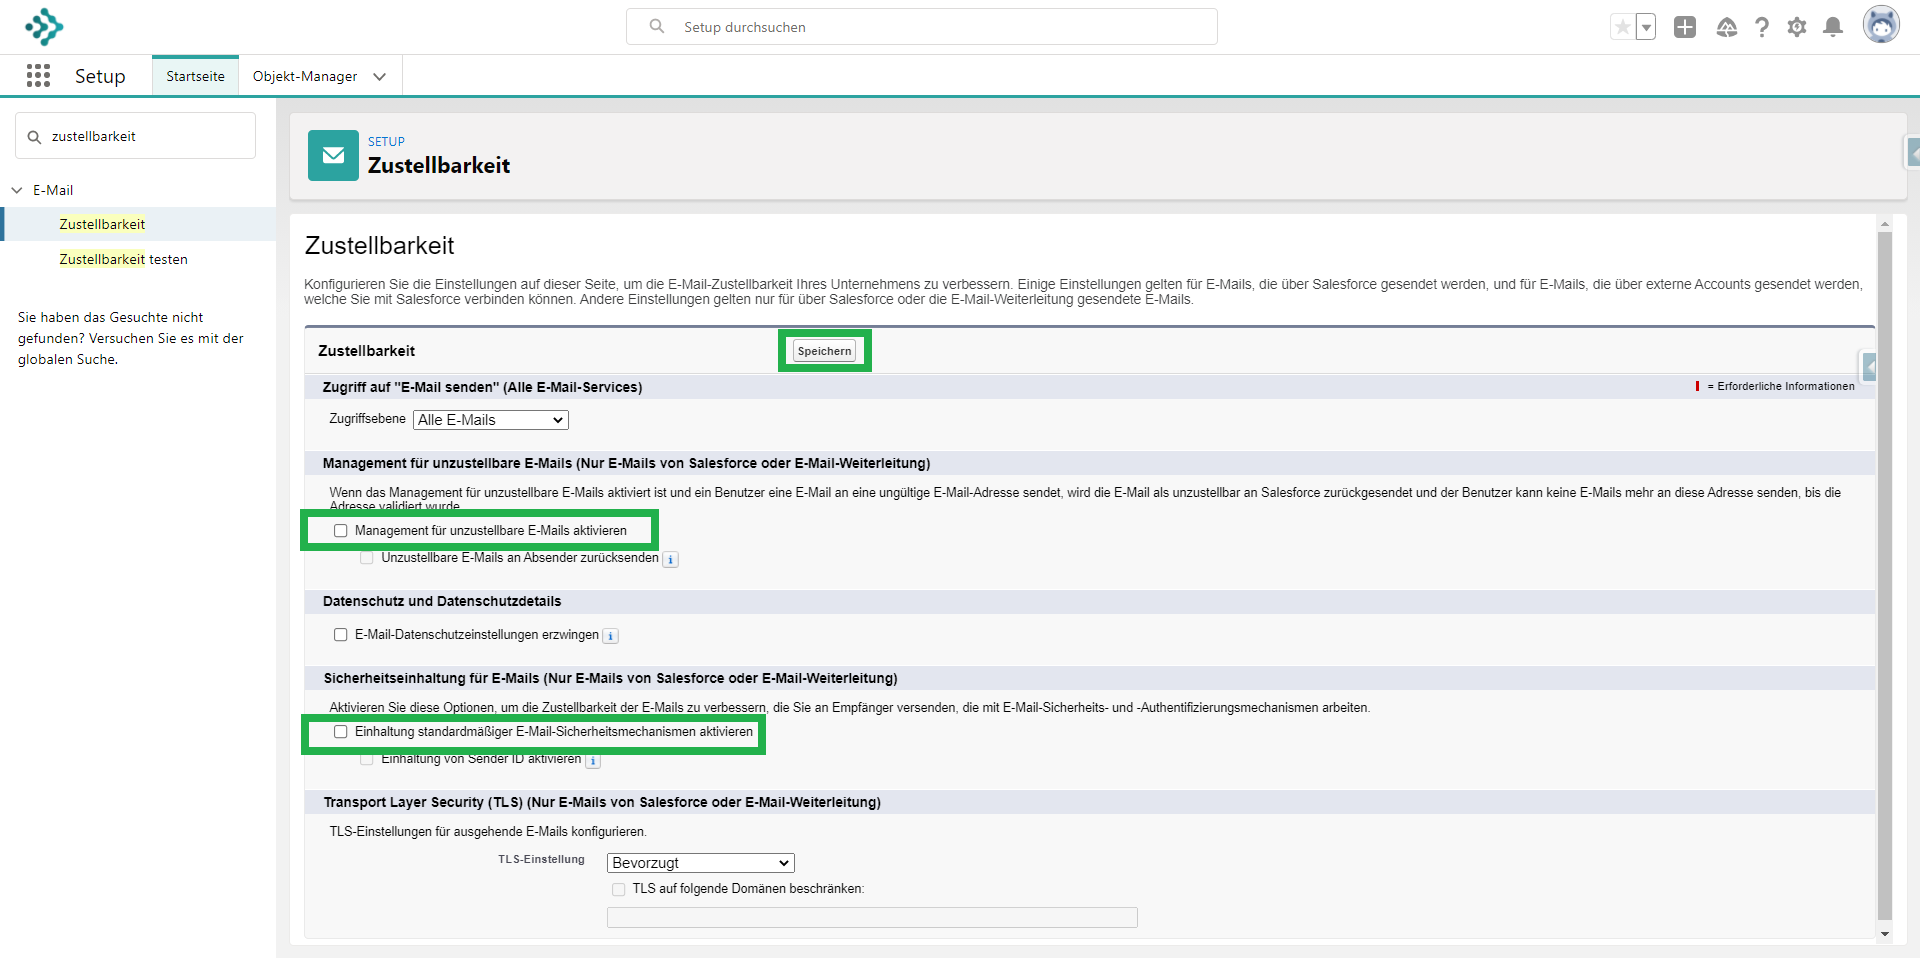The width and height of the screenshot is (1920, 958).
Task: Click the help question mark icon
Action: (x=1762, y=27)
